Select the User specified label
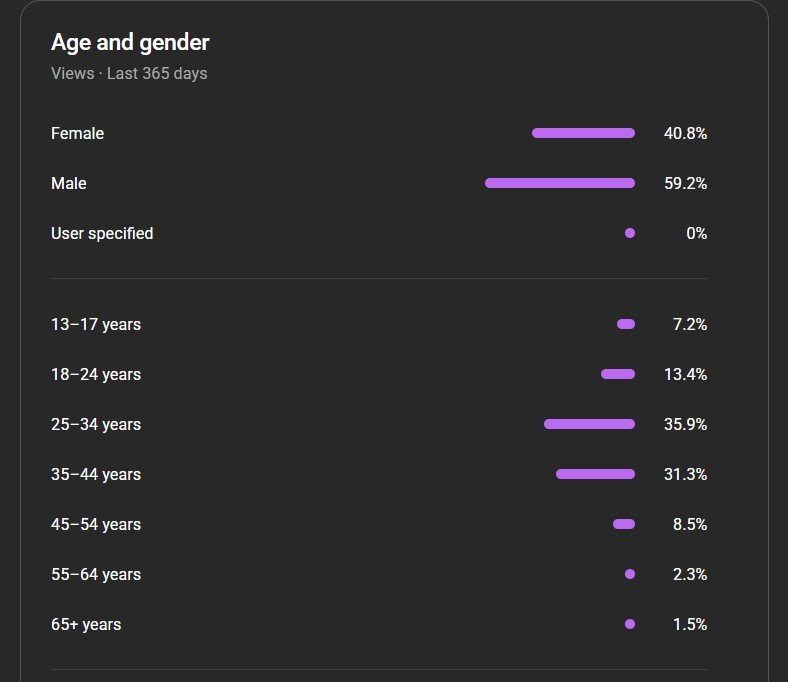Image resolution: width=788 pixels, height=682 pixels. click(x=102, y=233)
